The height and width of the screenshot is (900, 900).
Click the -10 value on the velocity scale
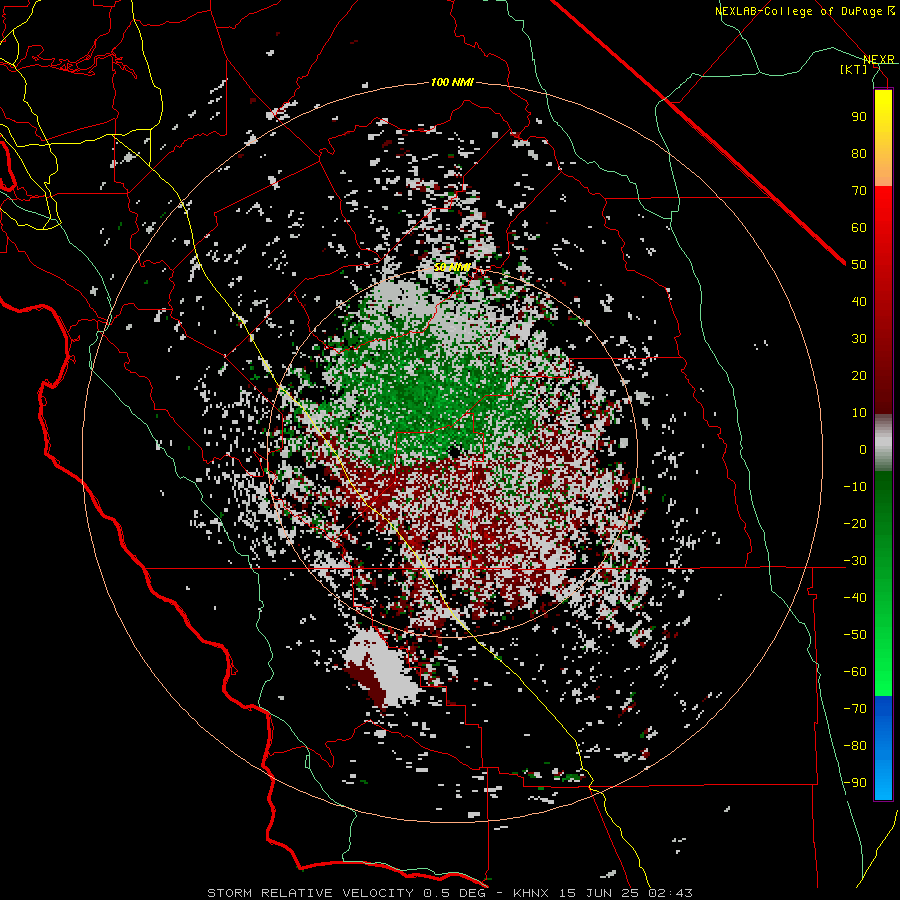click(855, 487)
